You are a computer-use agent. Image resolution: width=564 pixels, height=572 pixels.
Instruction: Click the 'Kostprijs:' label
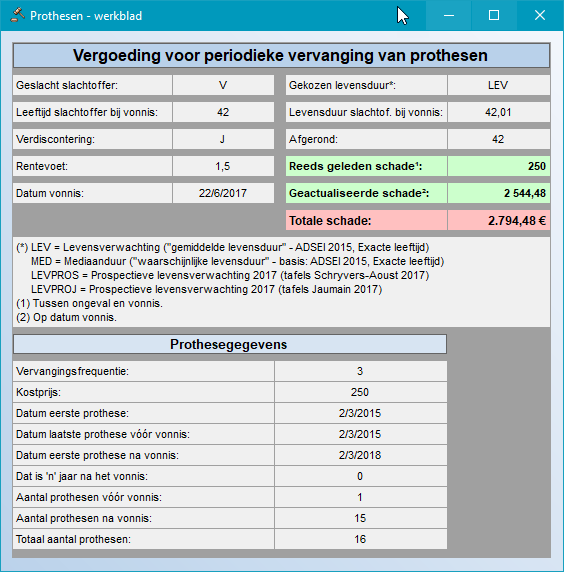[143, 392]
